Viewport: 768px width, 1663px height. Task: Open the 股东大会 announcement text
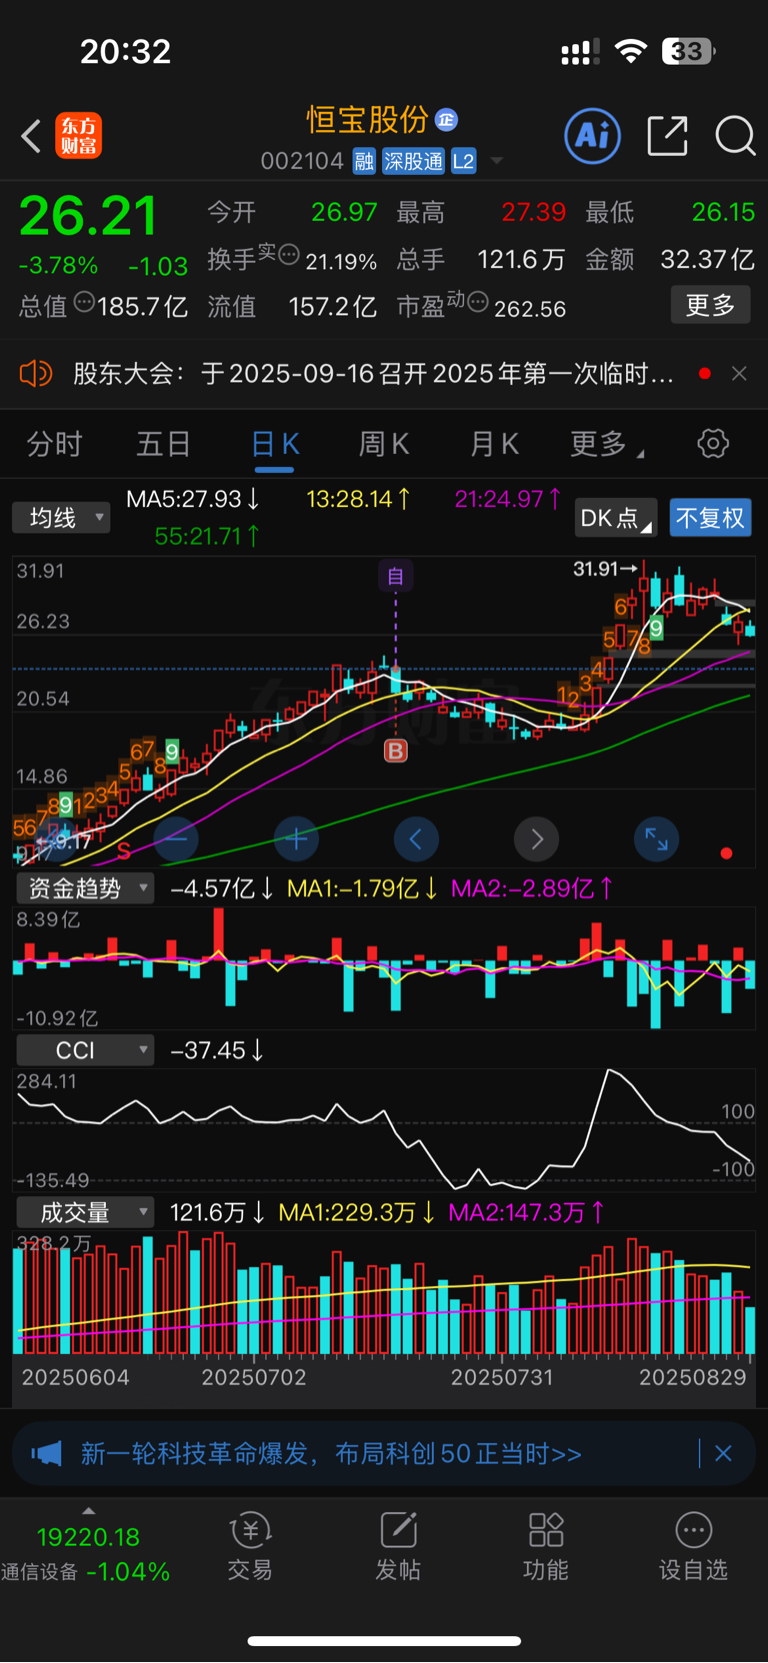point(374,374)
